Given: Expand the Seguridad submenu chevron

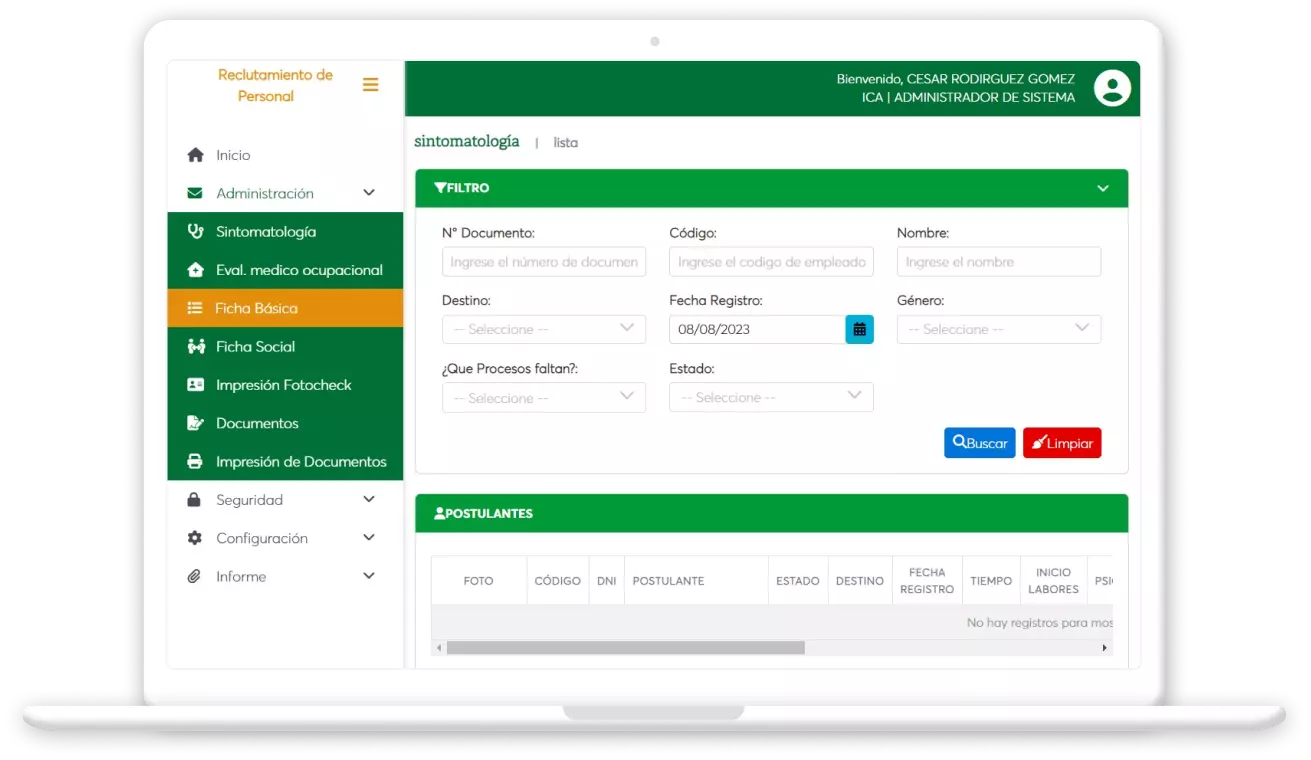Looking at the screenshot, I should coord(369,499).
